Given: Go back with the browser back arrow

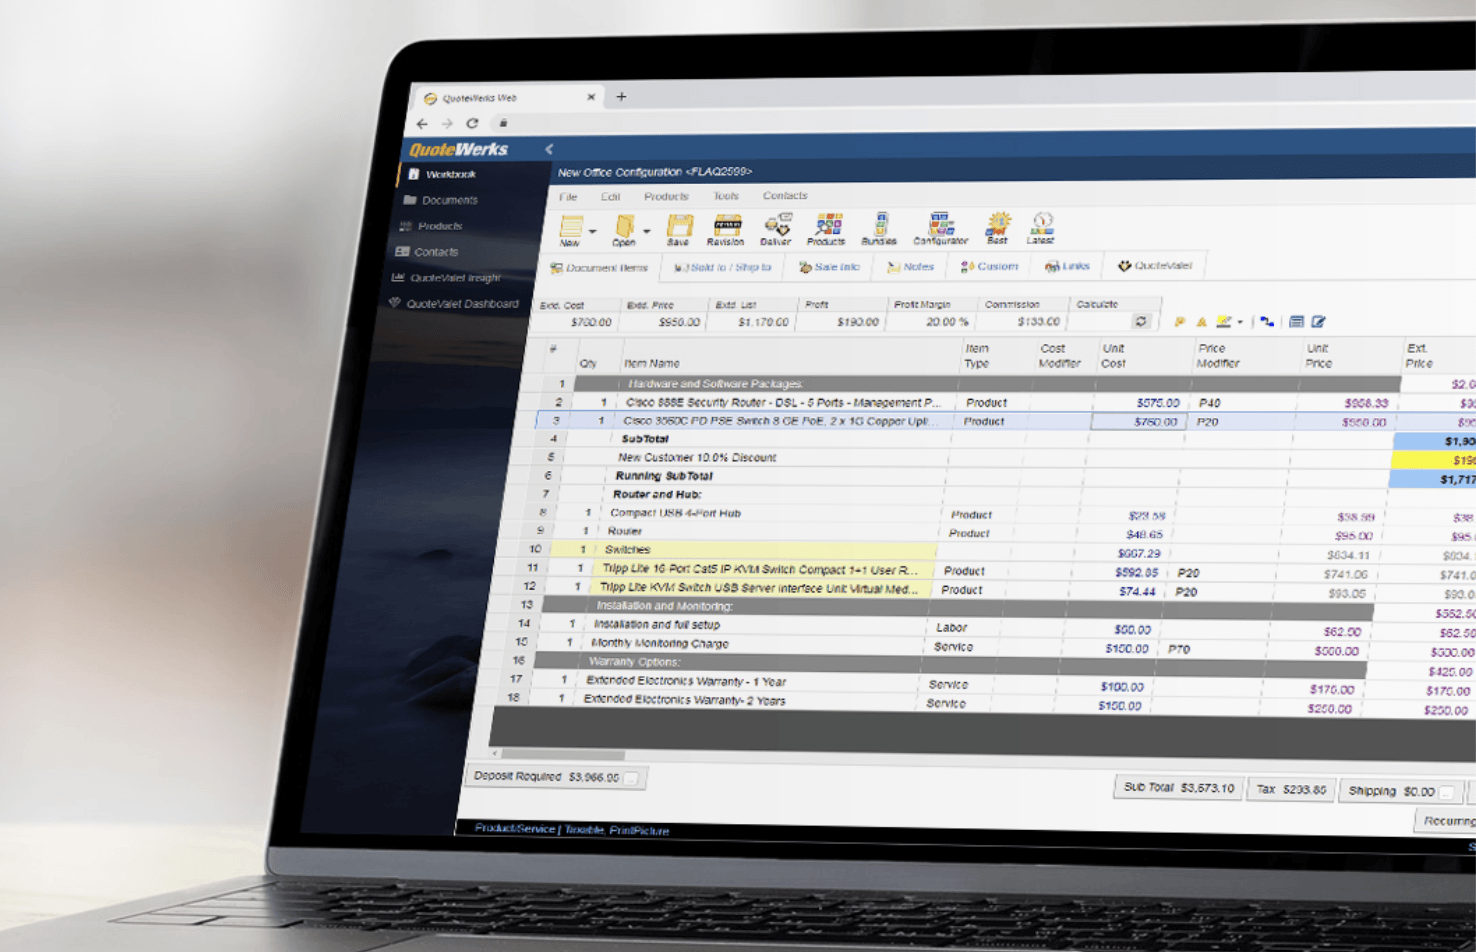Looking at the screenshot, I should pyautogui.click(x=422, y=124).
